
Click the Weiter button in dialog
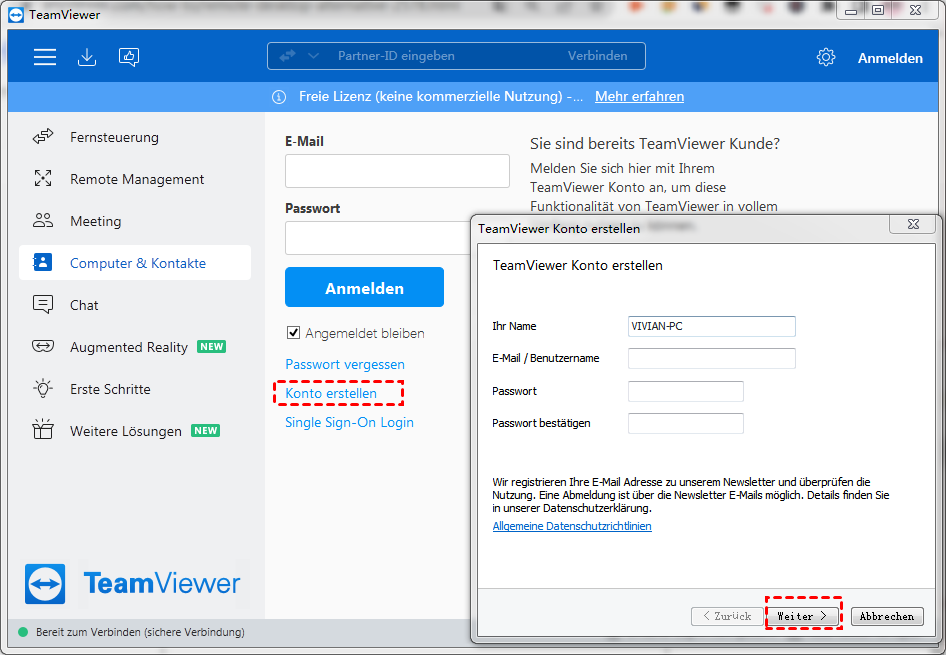[803, 616]
